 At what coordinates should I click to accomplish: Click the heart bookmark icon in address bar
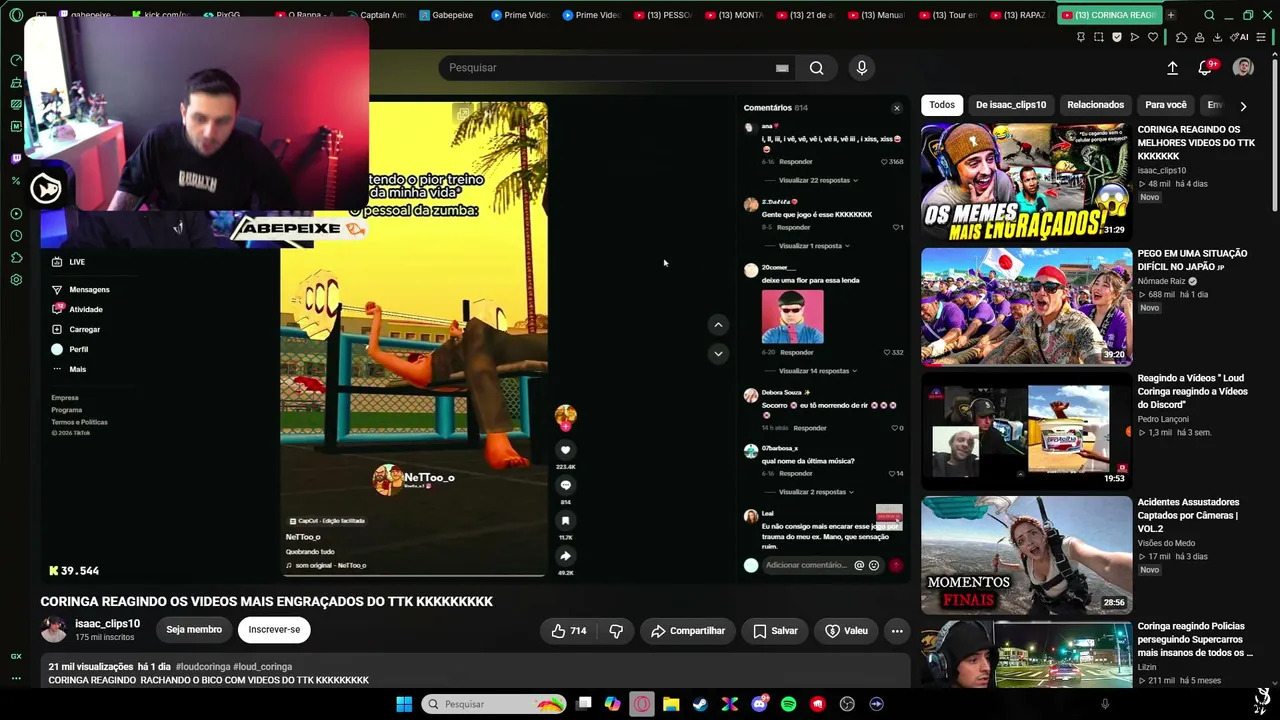click(1152, 37)
